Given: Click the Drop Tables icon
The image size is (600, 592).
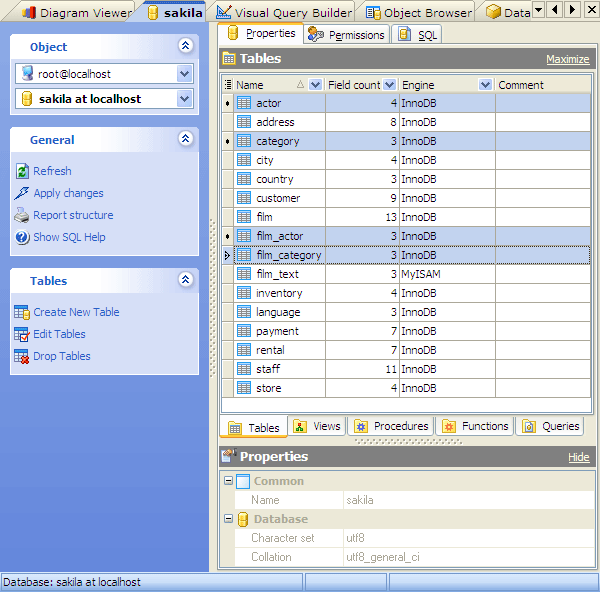Looking at the screenshot, I should 22,356.
